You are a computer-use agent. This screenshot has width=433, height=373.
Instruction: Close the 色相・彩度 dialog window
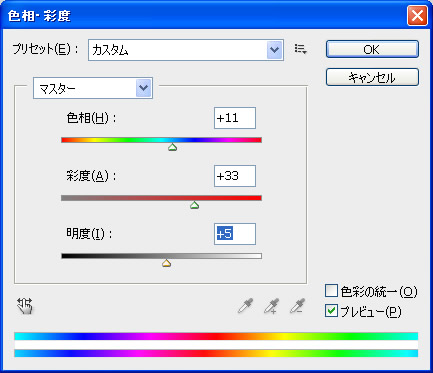417,15
